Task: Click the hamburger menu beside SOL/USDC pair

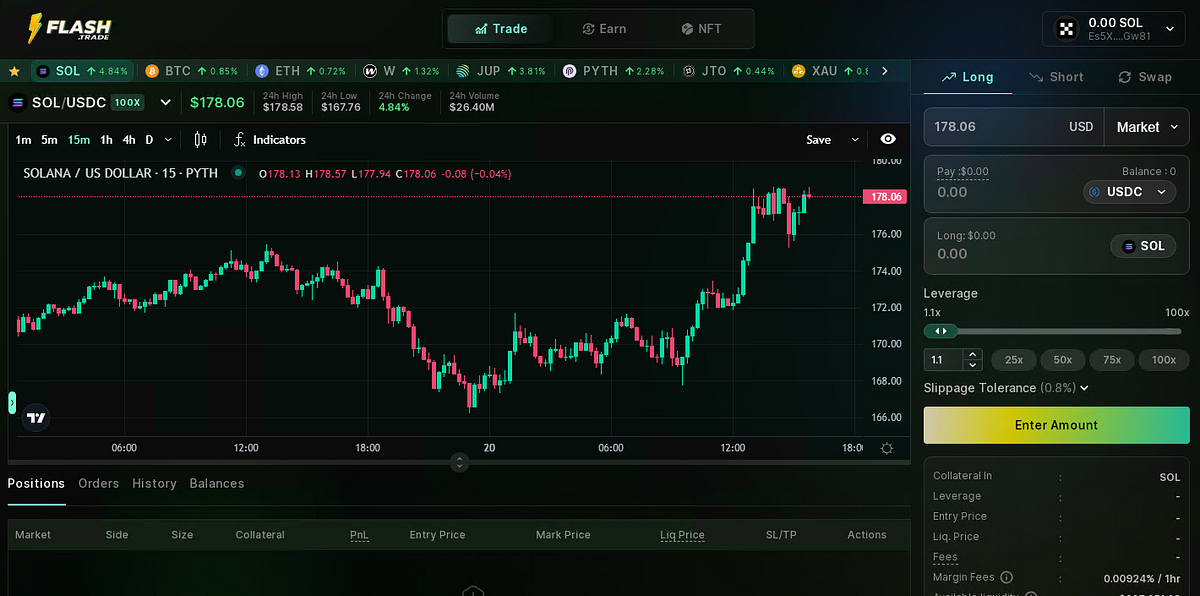Action: tap(17, 102)
